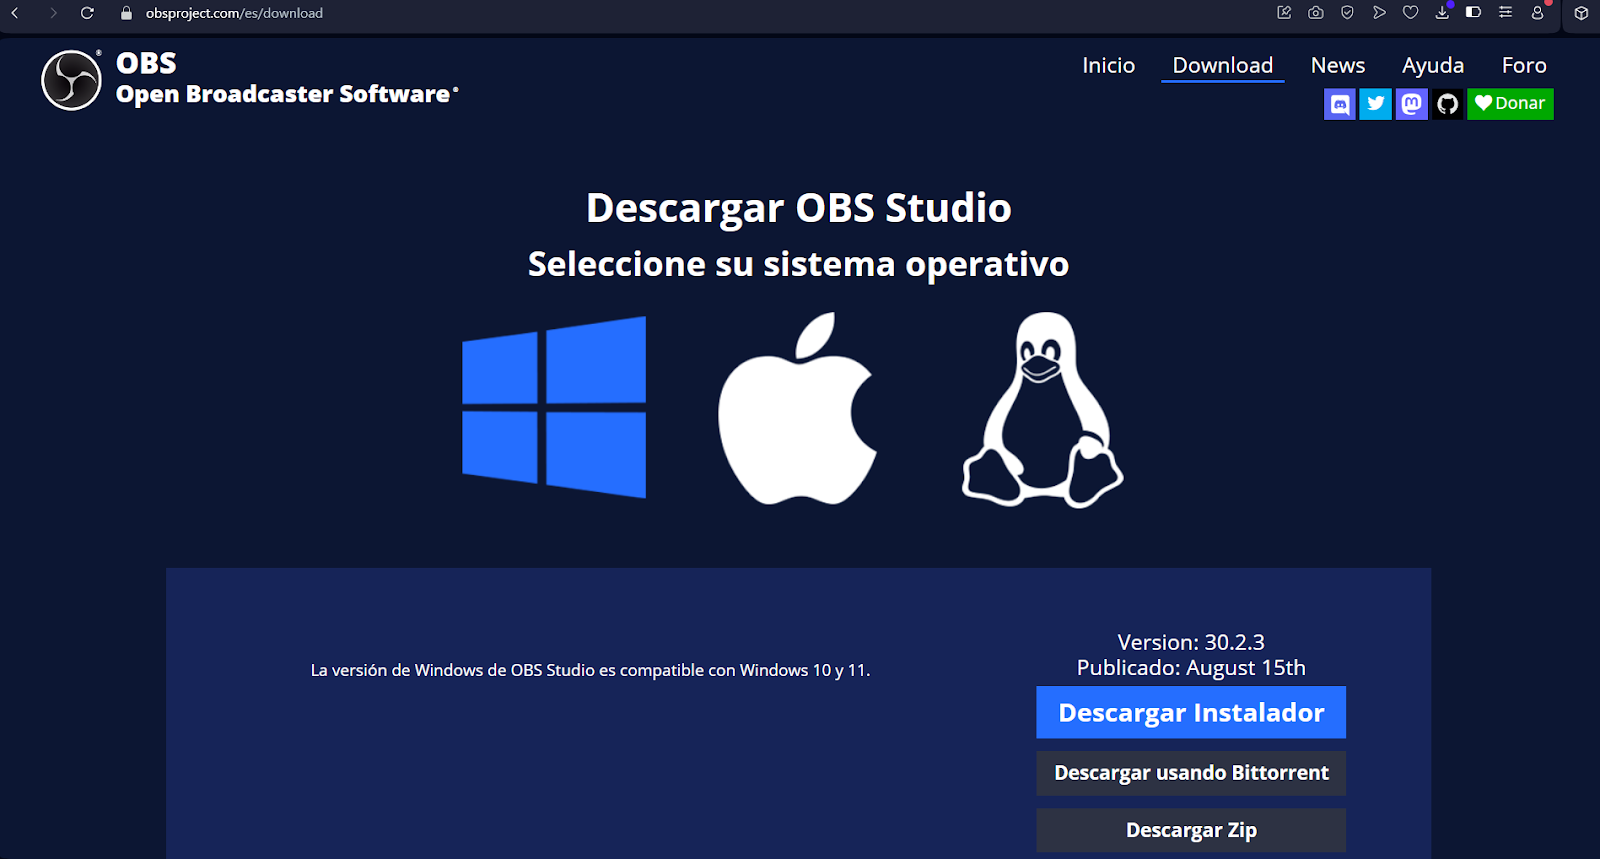The height and width of the screenshot is (859, 1600).
Task: Click the 'Descargar OBS Studio' heading
Action: click(x=798, y=208)
